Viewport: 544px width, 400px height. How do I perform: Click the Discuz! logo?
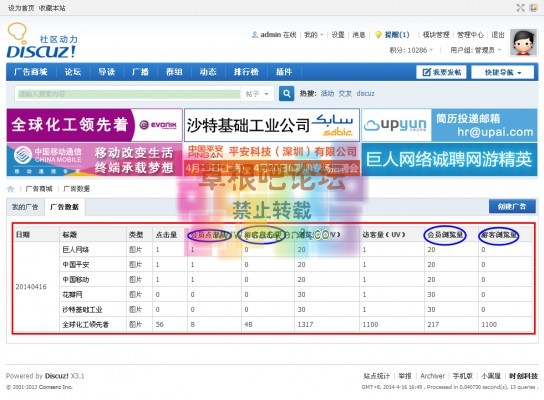(42, 41)
